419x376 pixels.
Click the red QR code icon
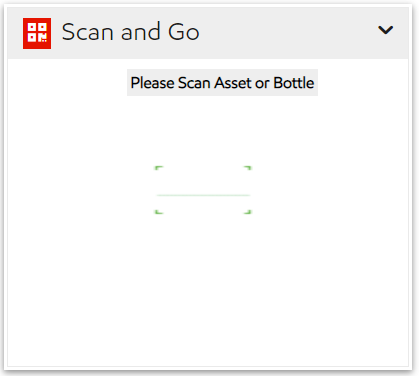point(37,33)
